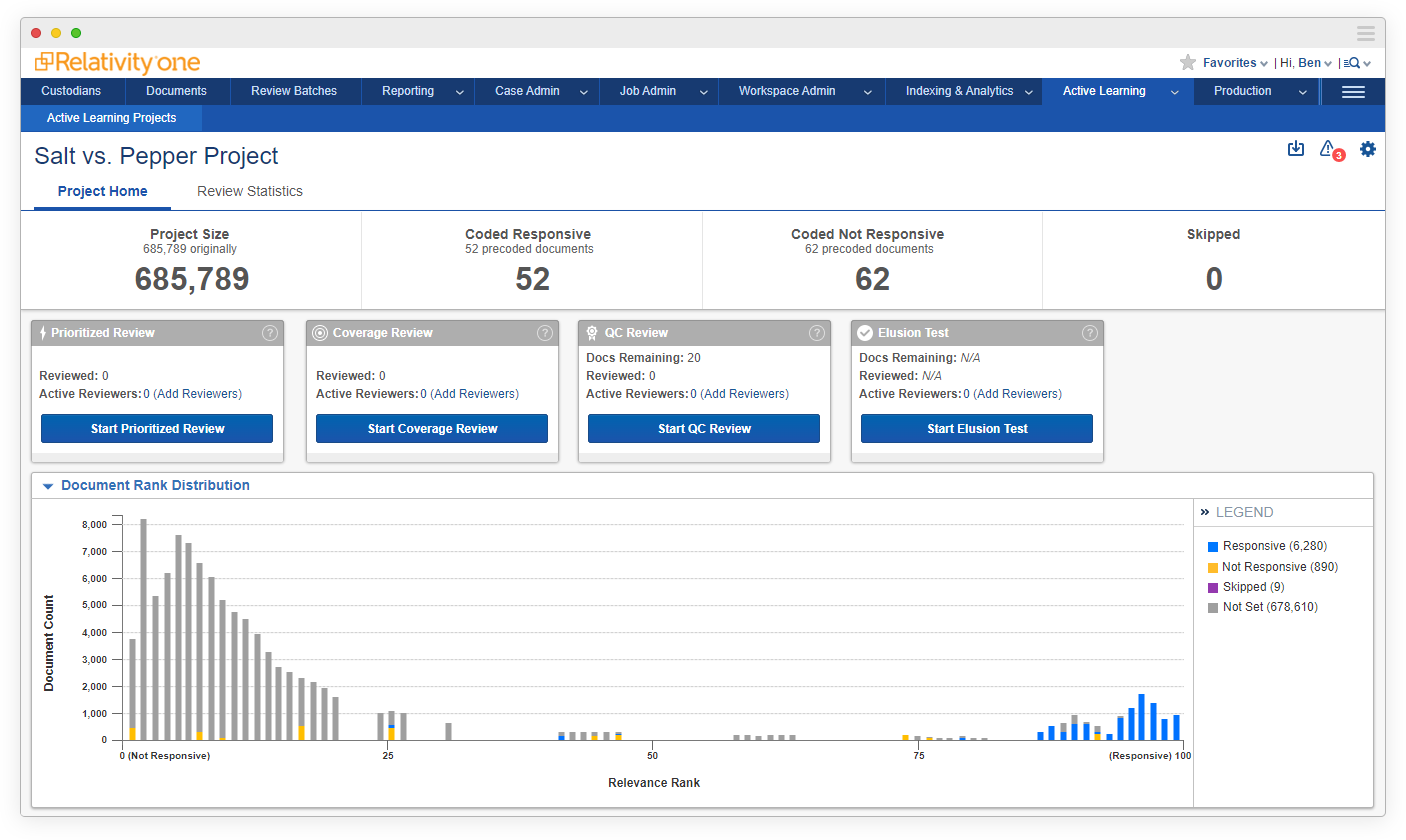Screen dimensions: 1406x840
Task: Open project settings gear icon
Action: (x=1367, y=149)
